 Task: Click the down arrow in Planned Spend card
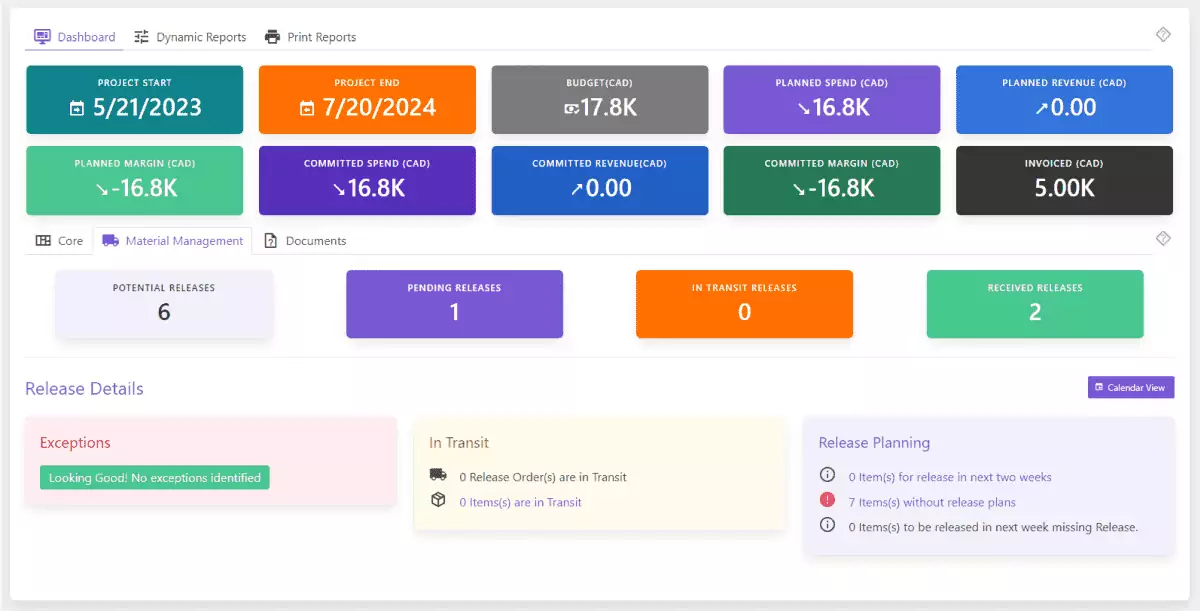click(803, 108)
